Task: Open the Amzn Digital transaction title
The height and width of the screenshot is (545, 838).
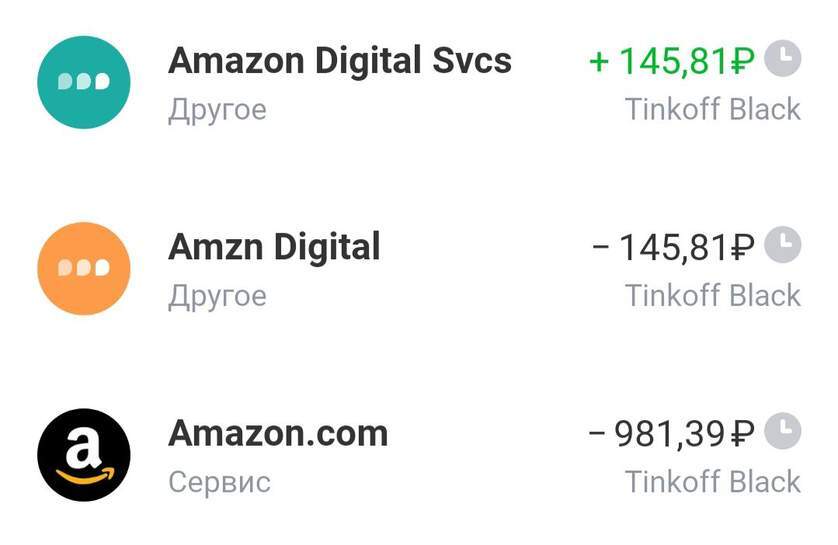Action: click(x=274, y=247)
